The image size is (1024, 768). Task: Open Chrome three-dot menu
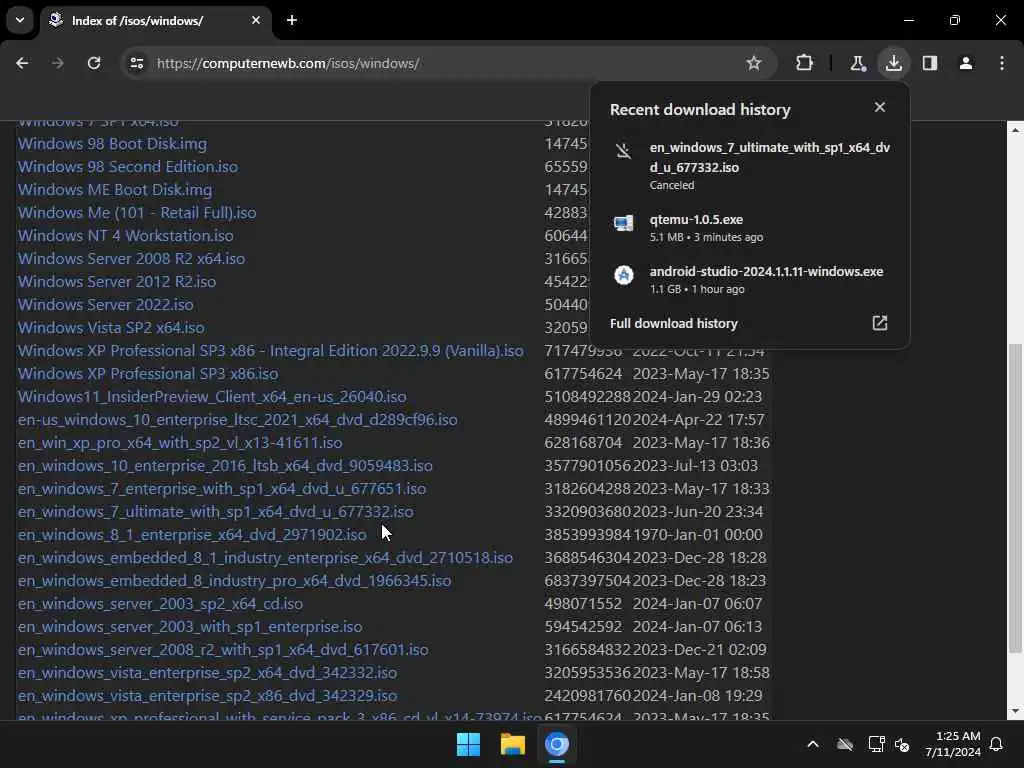tap(1002, 63)
